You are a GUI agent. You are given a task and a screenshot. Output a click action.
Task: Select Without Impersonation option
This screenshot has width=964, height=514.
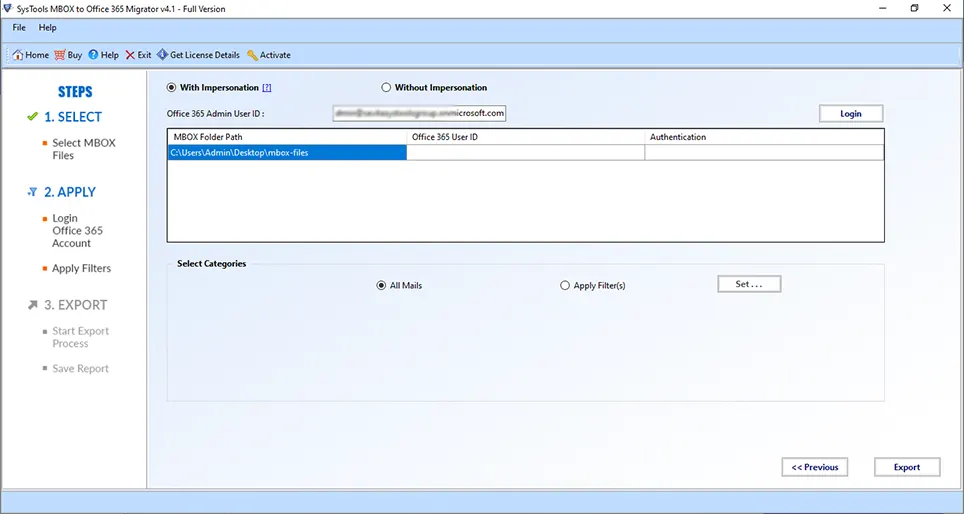(385, 87)
